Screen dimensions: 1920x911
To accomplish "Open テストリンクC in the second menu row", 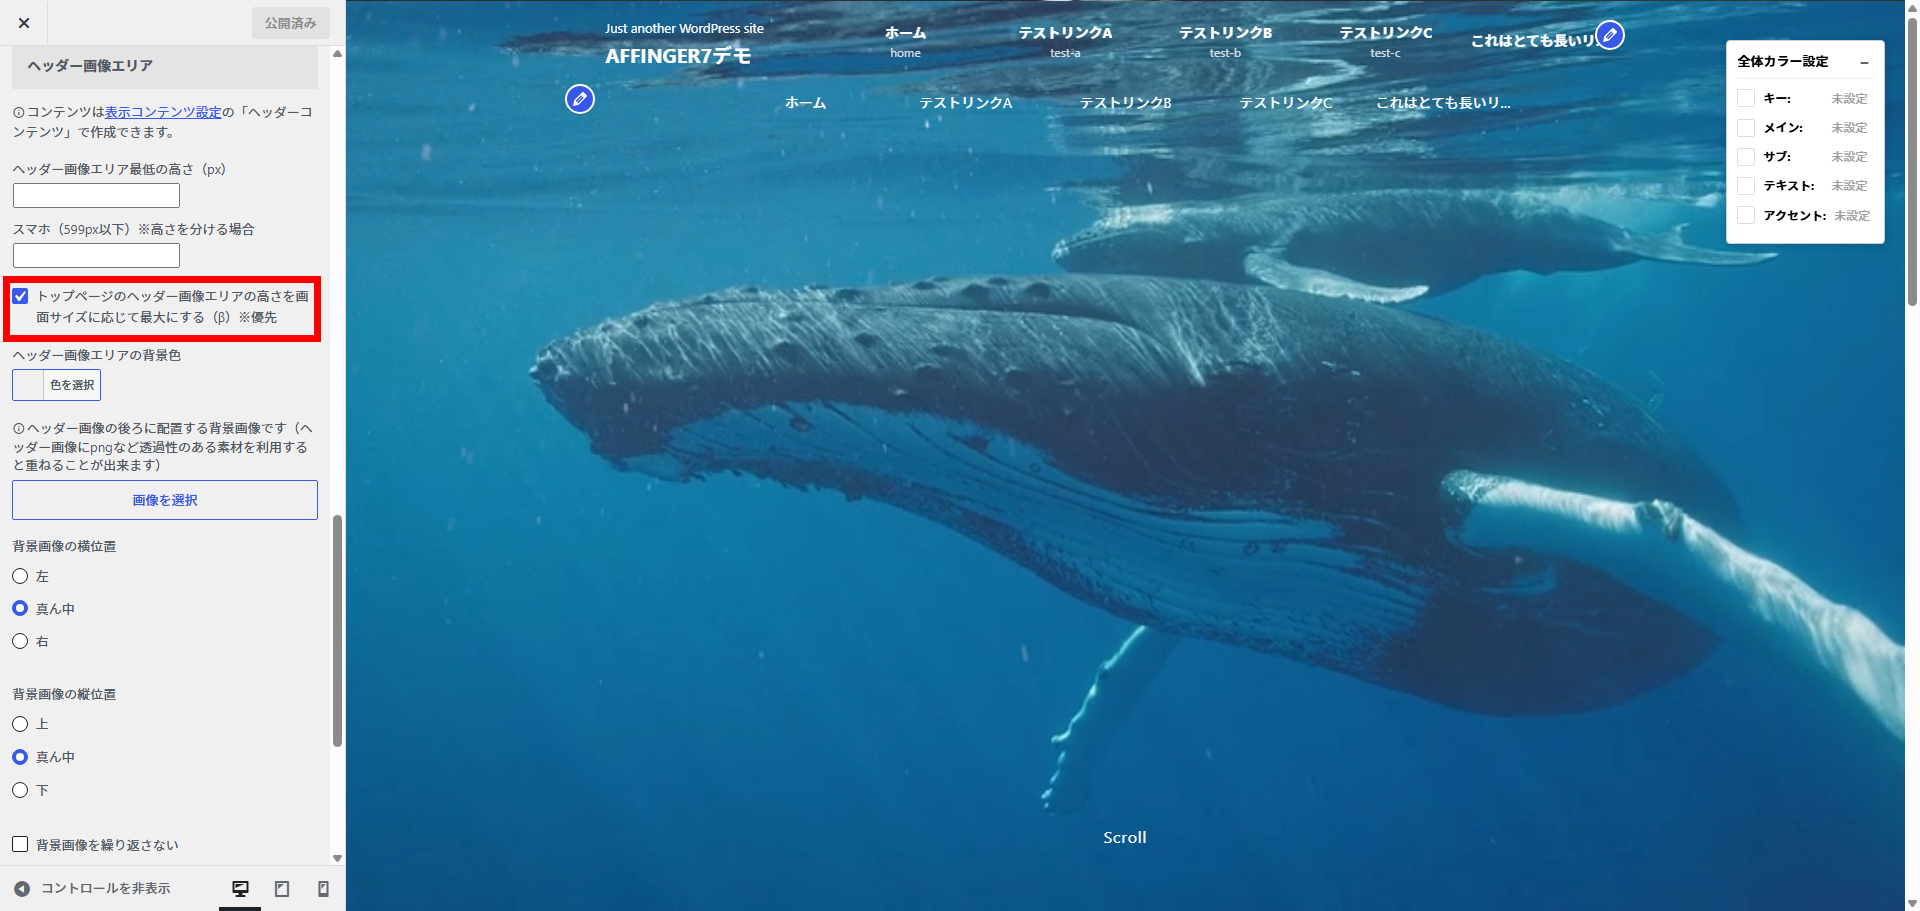I will [1286, 103].
